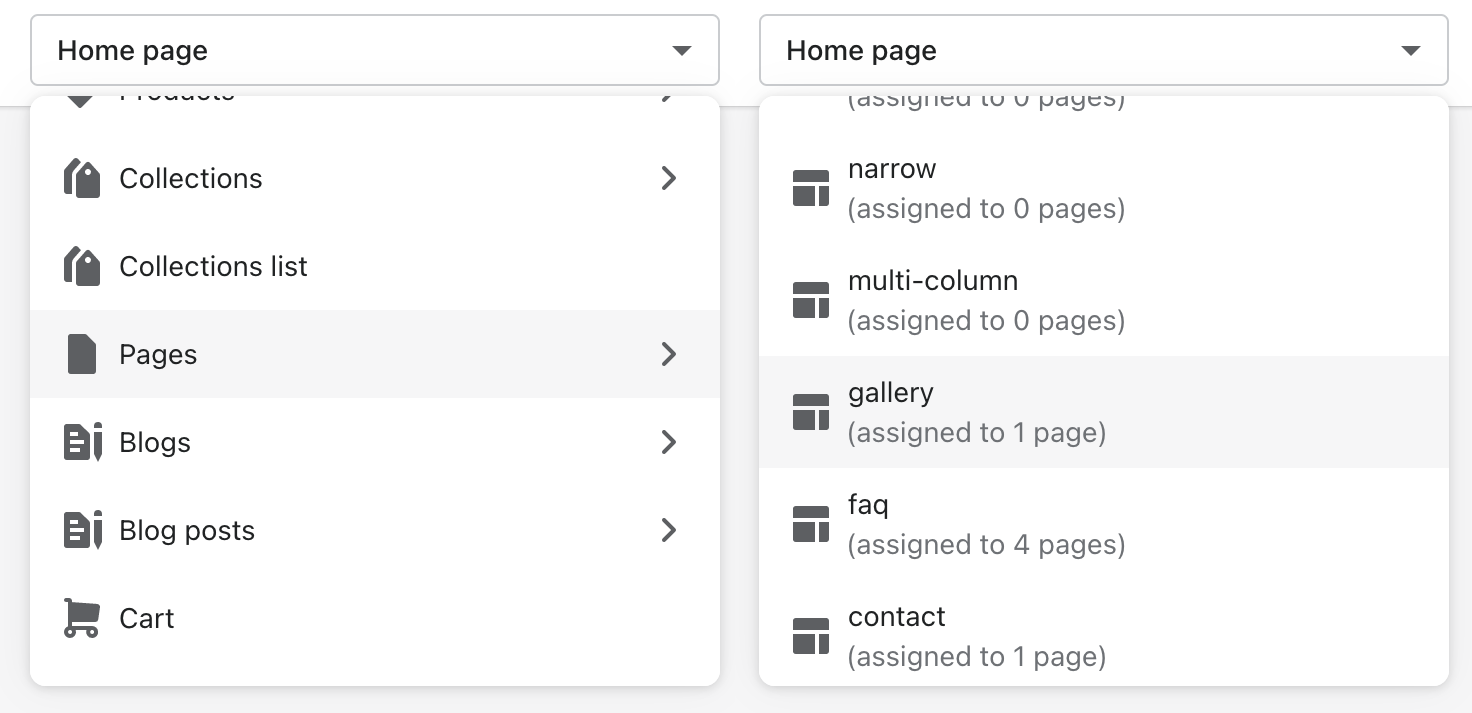The image size is (1472, 713).
Task: Click the narrow template layout icon
Action: 811,188
